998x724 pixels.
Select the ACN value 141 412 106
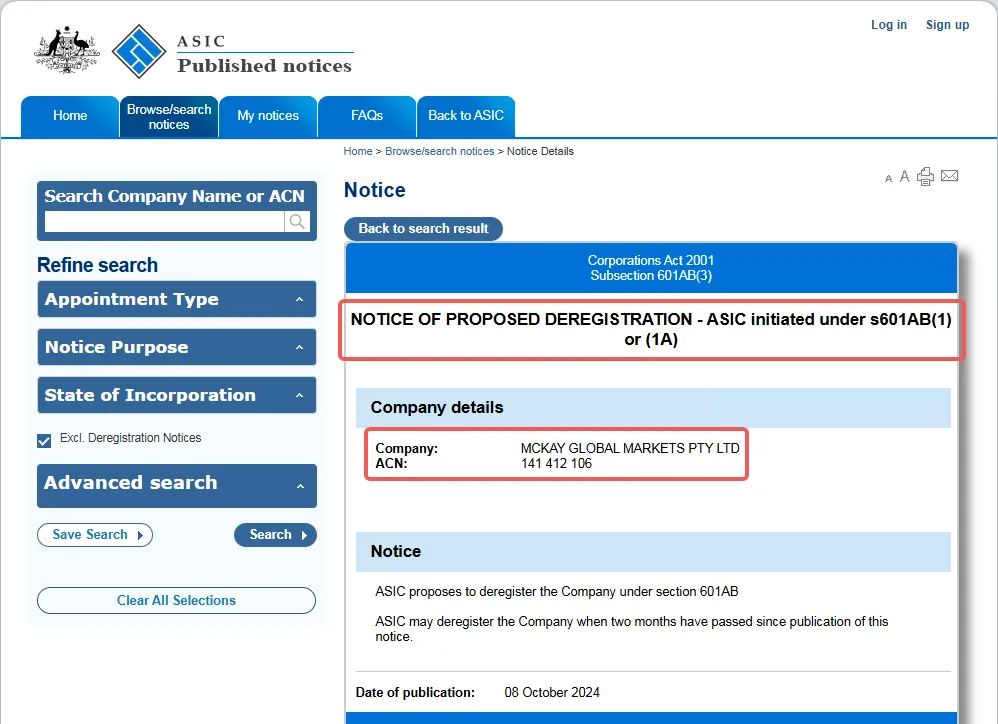pos(556,464)
